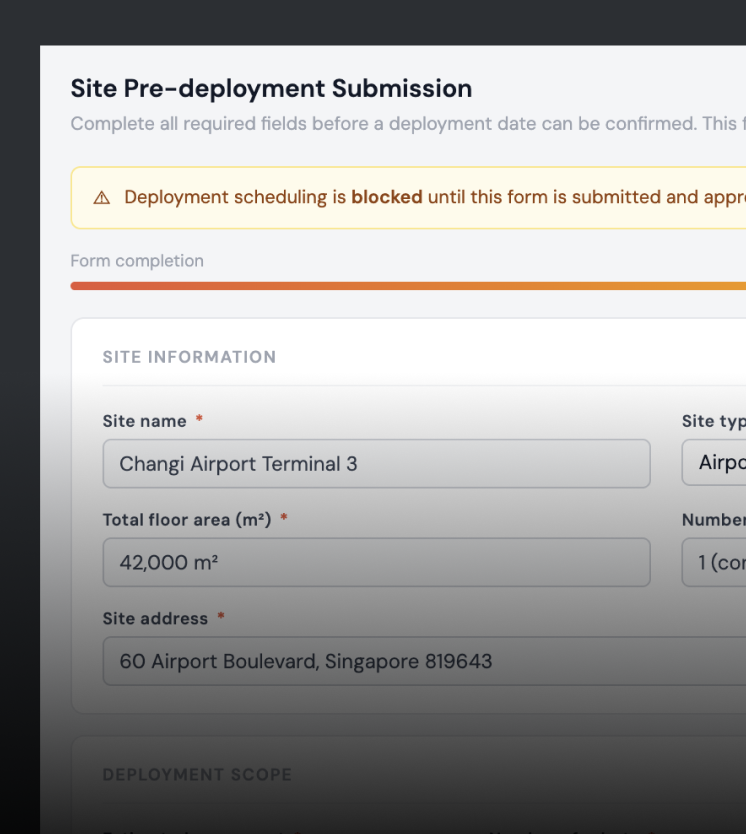The height and width of the screenshot is (834, 746).
Task: Click the Form completion progress bar
Action: [x=408, y=286]
